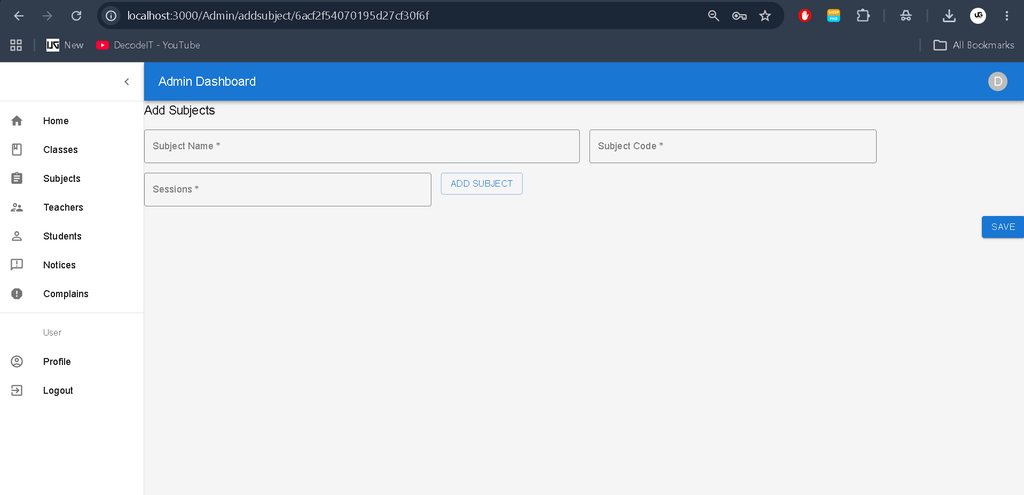Open the red ad blocker extension
1024x495 pixels.
[x=805, y=16]
